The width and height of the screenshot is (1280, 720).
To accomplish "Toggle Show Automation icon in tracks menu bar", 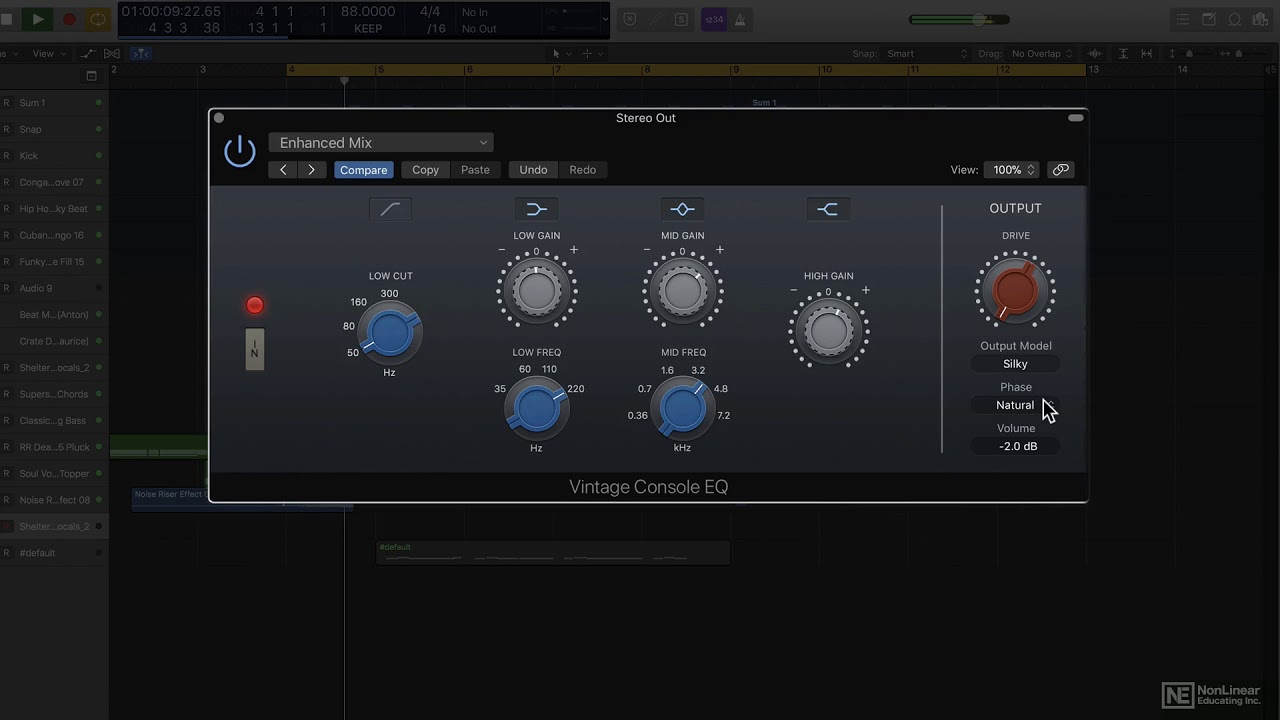I will coord(88,53).
